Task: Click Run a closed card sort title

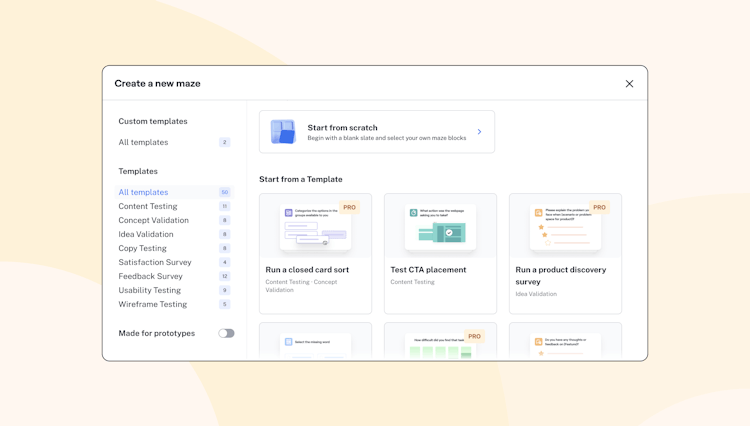Action: click(307, 270)
